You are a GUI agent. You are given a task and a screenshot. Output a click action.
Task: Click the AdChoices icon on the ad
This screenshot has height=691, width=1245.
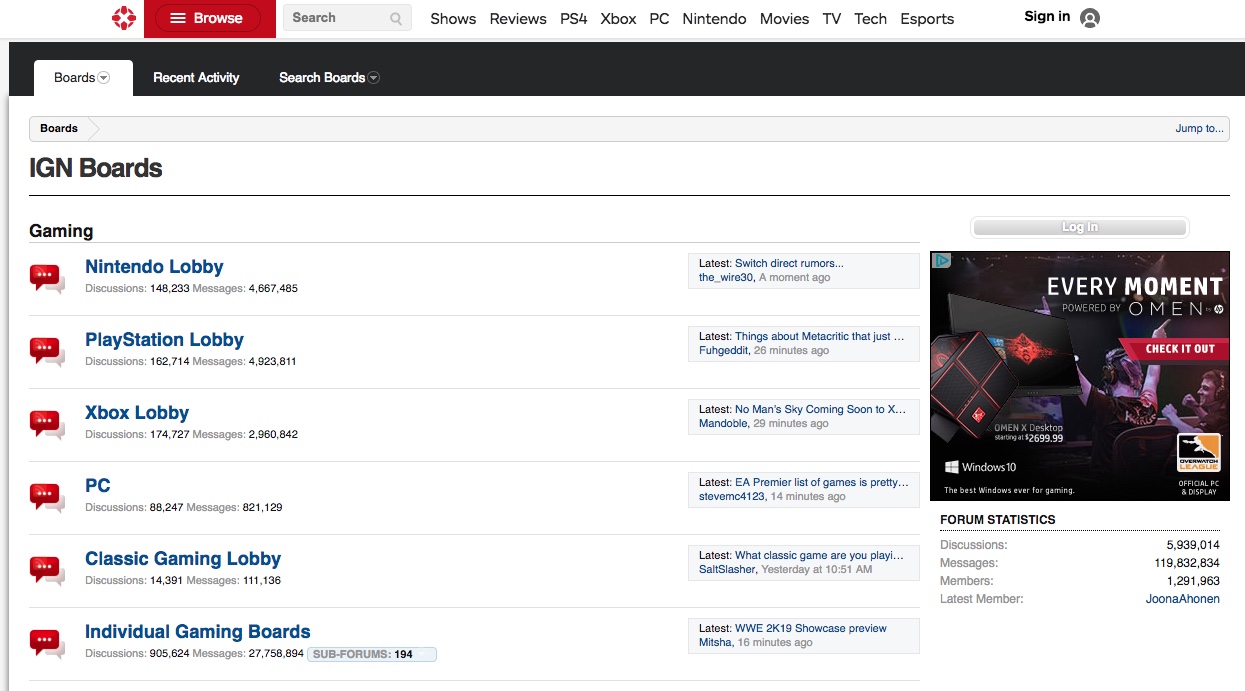941,261
